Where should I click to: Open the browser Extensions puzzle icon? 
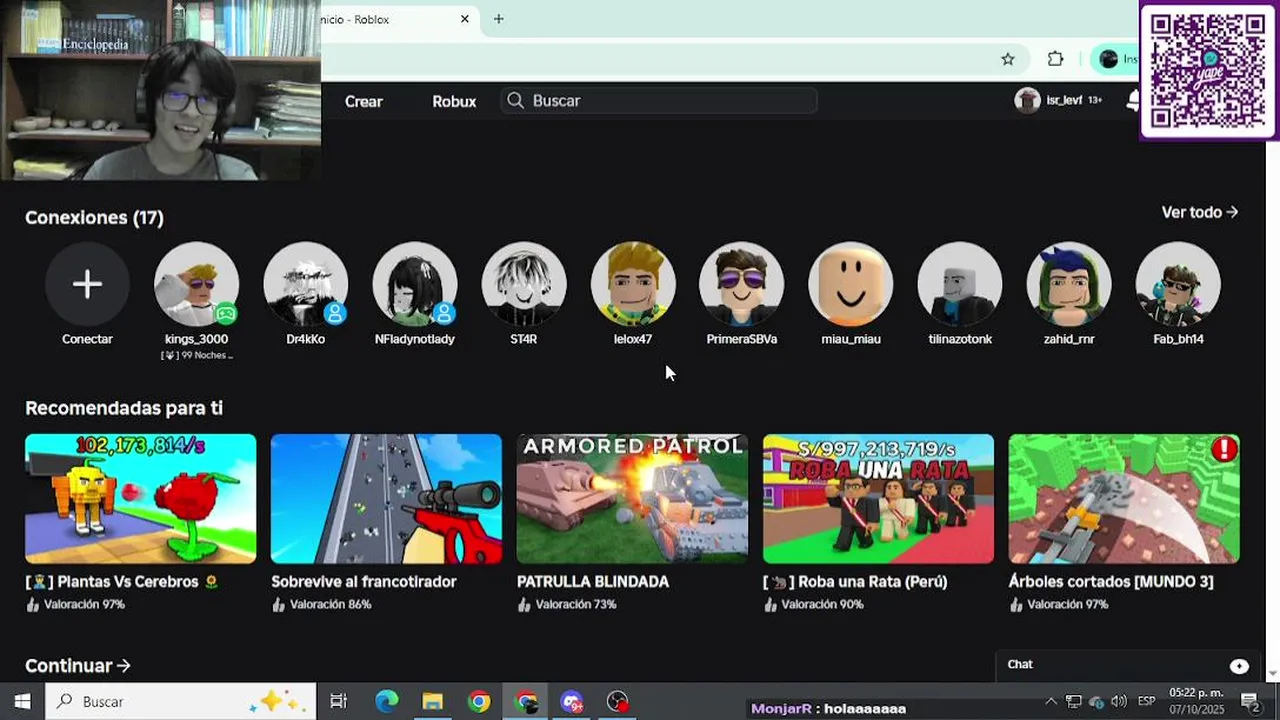[1055, 59]
